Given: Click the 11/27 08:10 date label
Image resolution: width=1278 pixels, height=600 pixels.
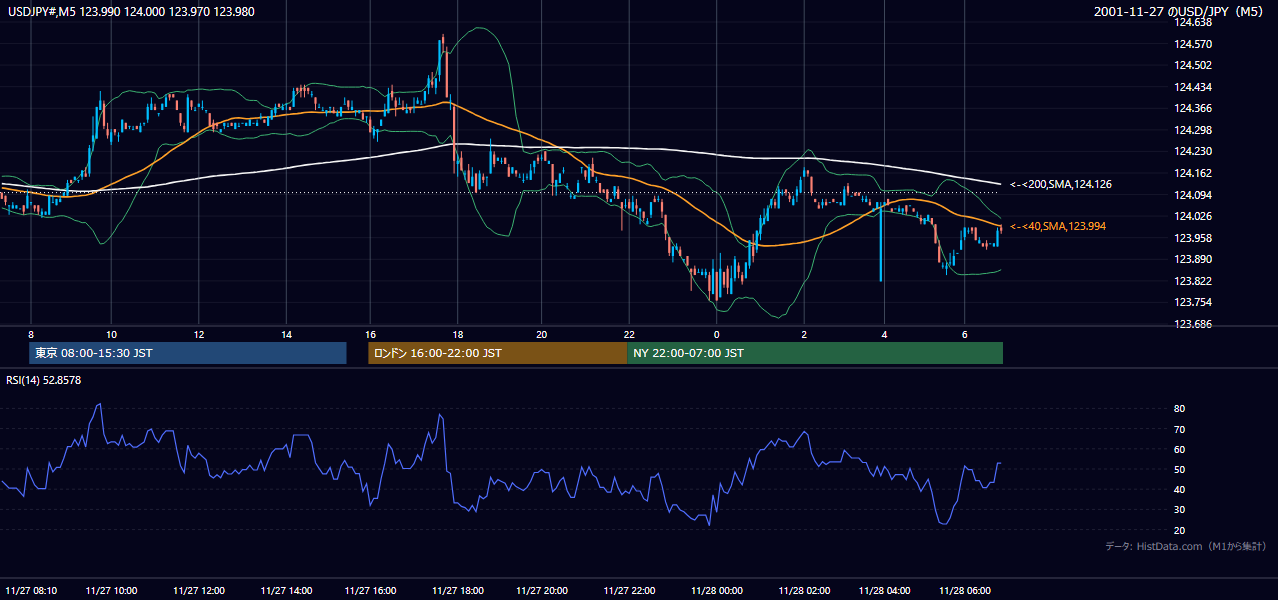Looking at the screenshot, I should 30,590.
